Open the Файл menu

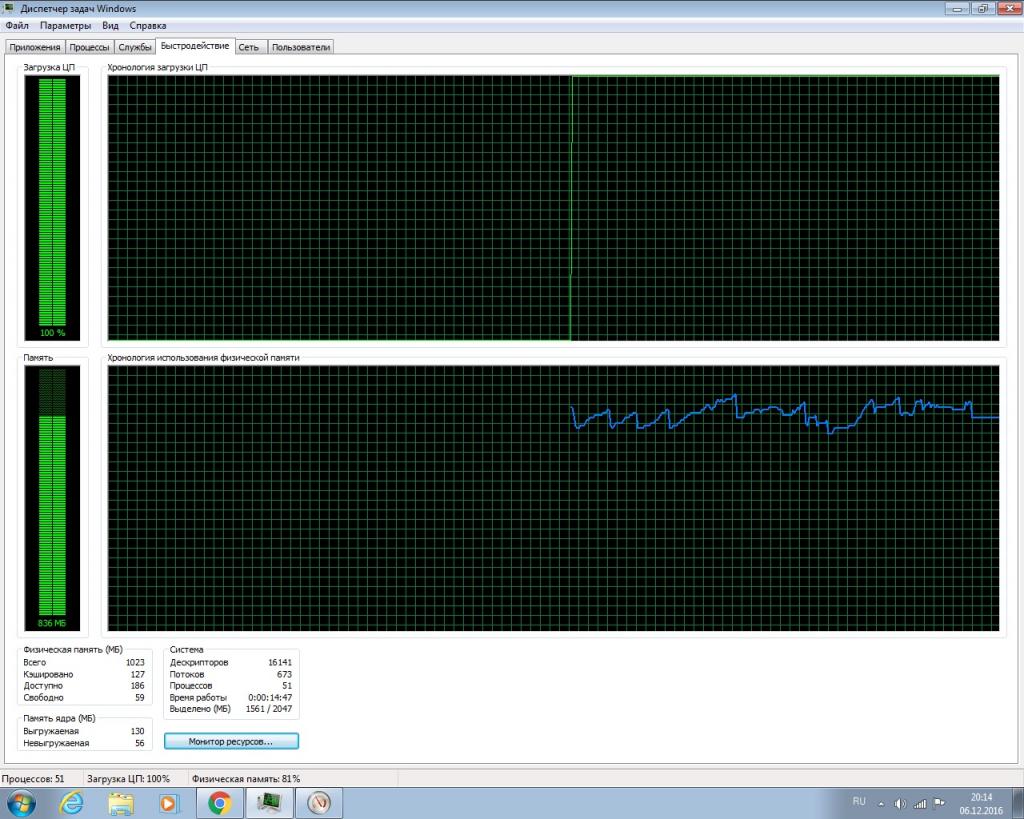coord(17,25)
